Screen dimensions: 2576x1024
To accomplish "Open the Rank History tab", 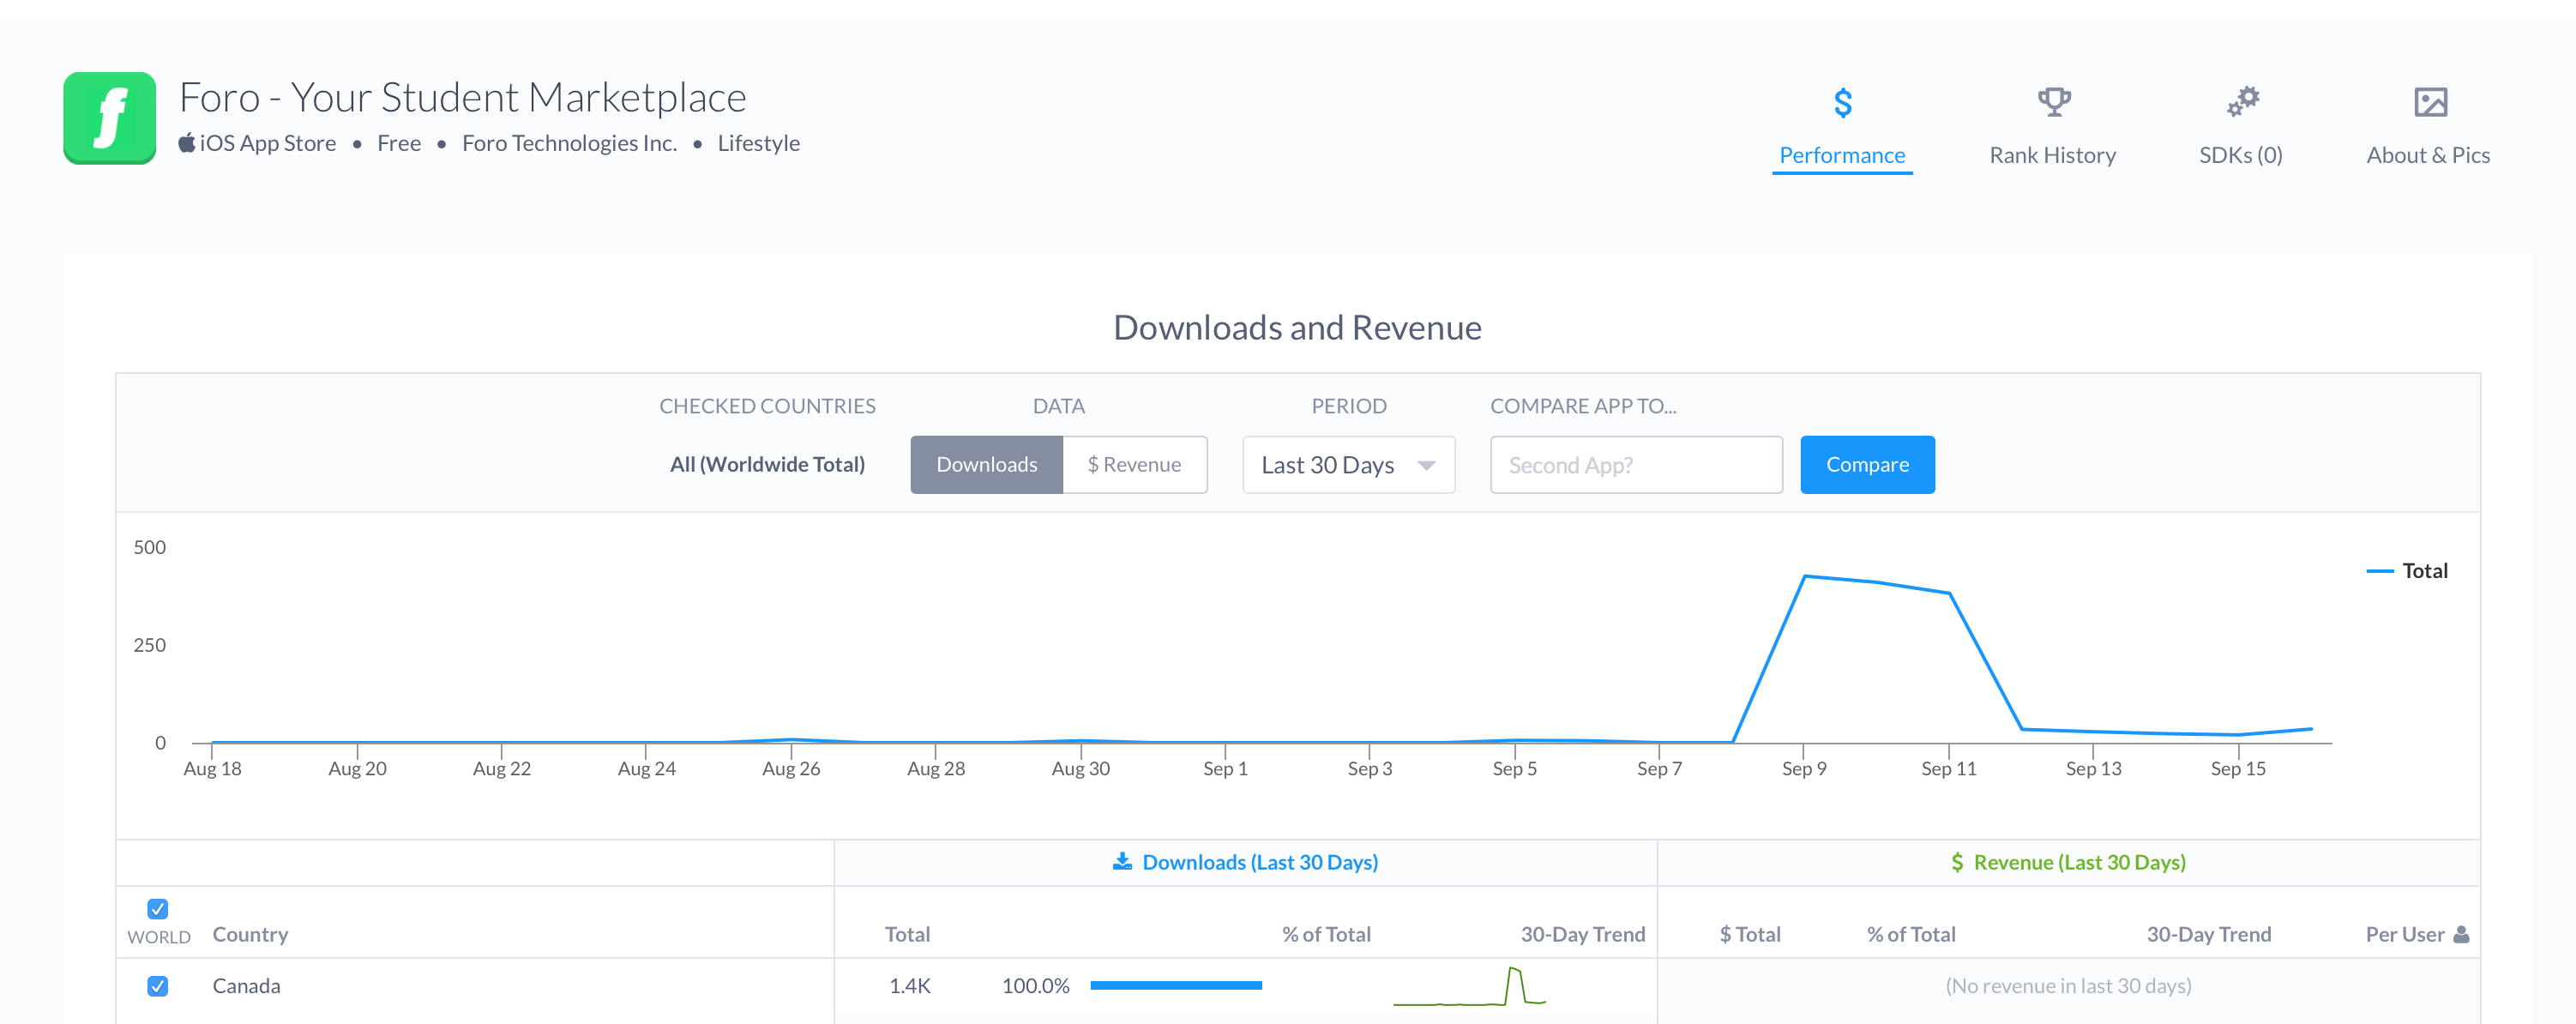I will 2052,155.
